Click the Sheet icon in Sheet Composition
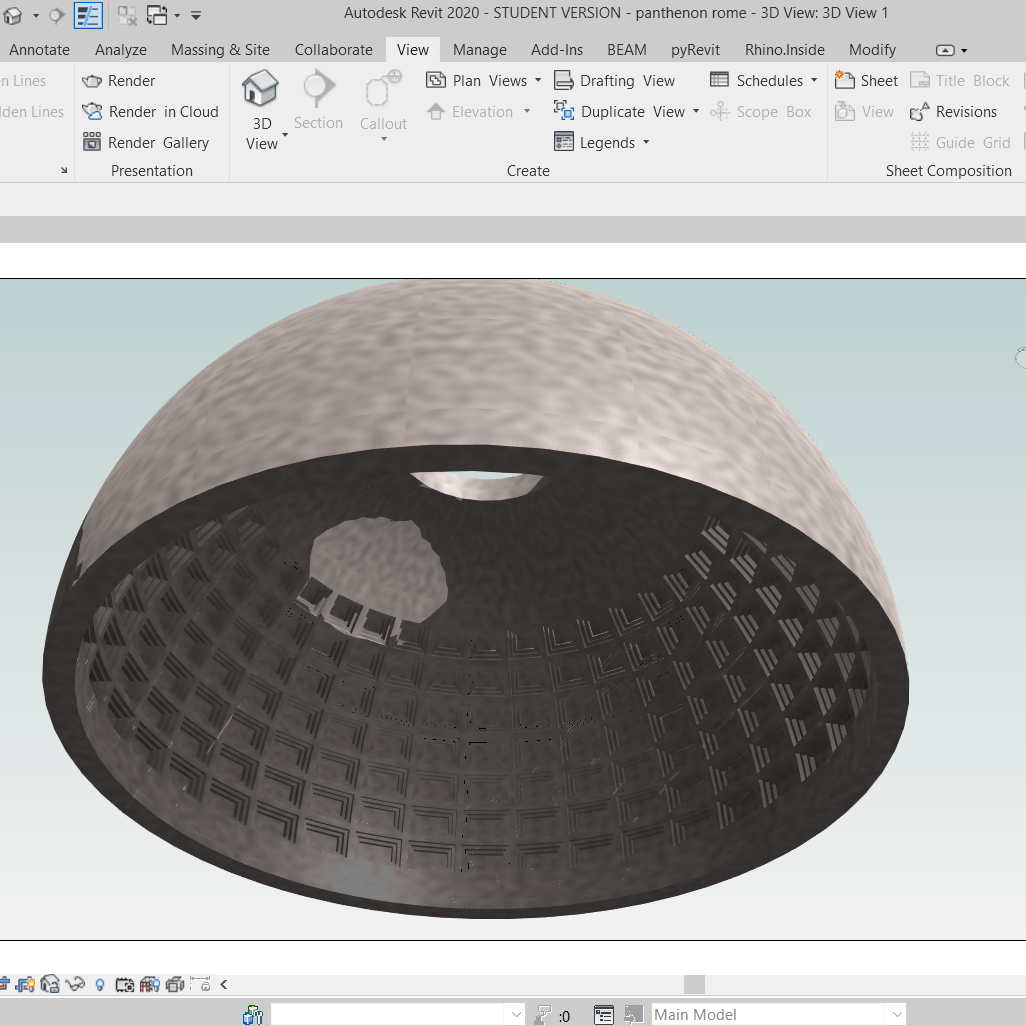 click(845, 81)
